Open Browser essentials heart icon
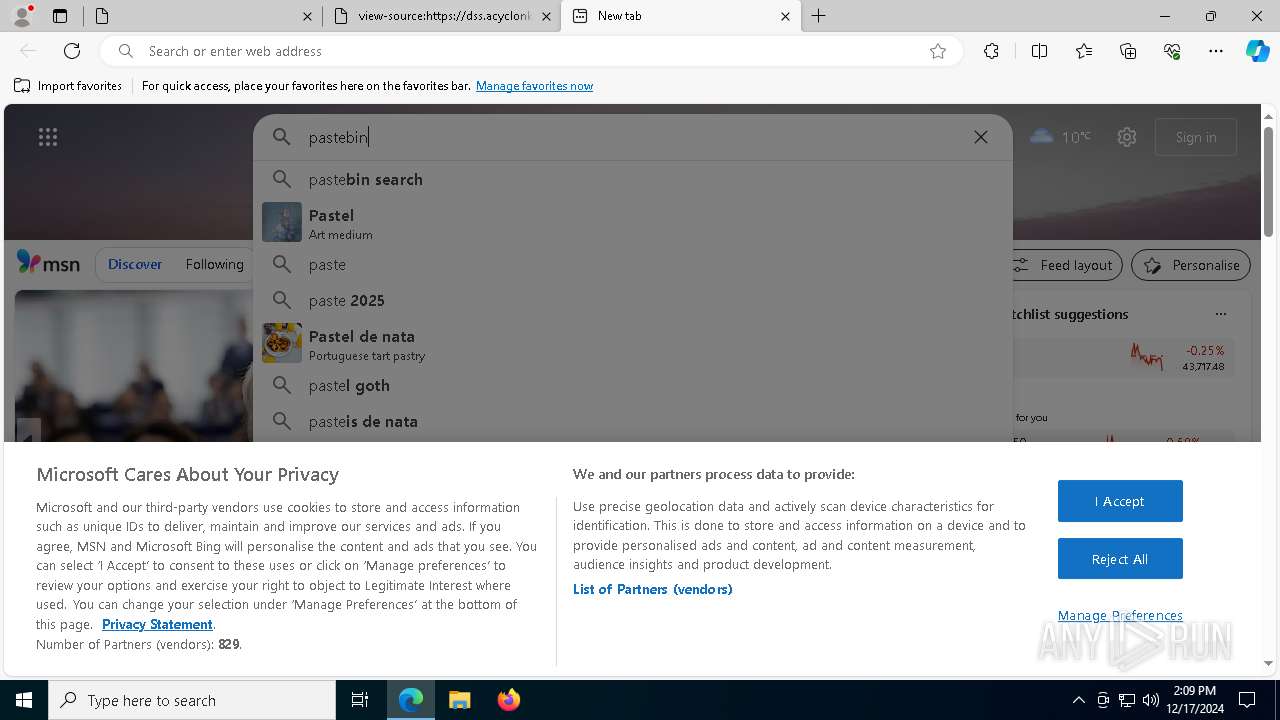 (x=1172, y=51)
